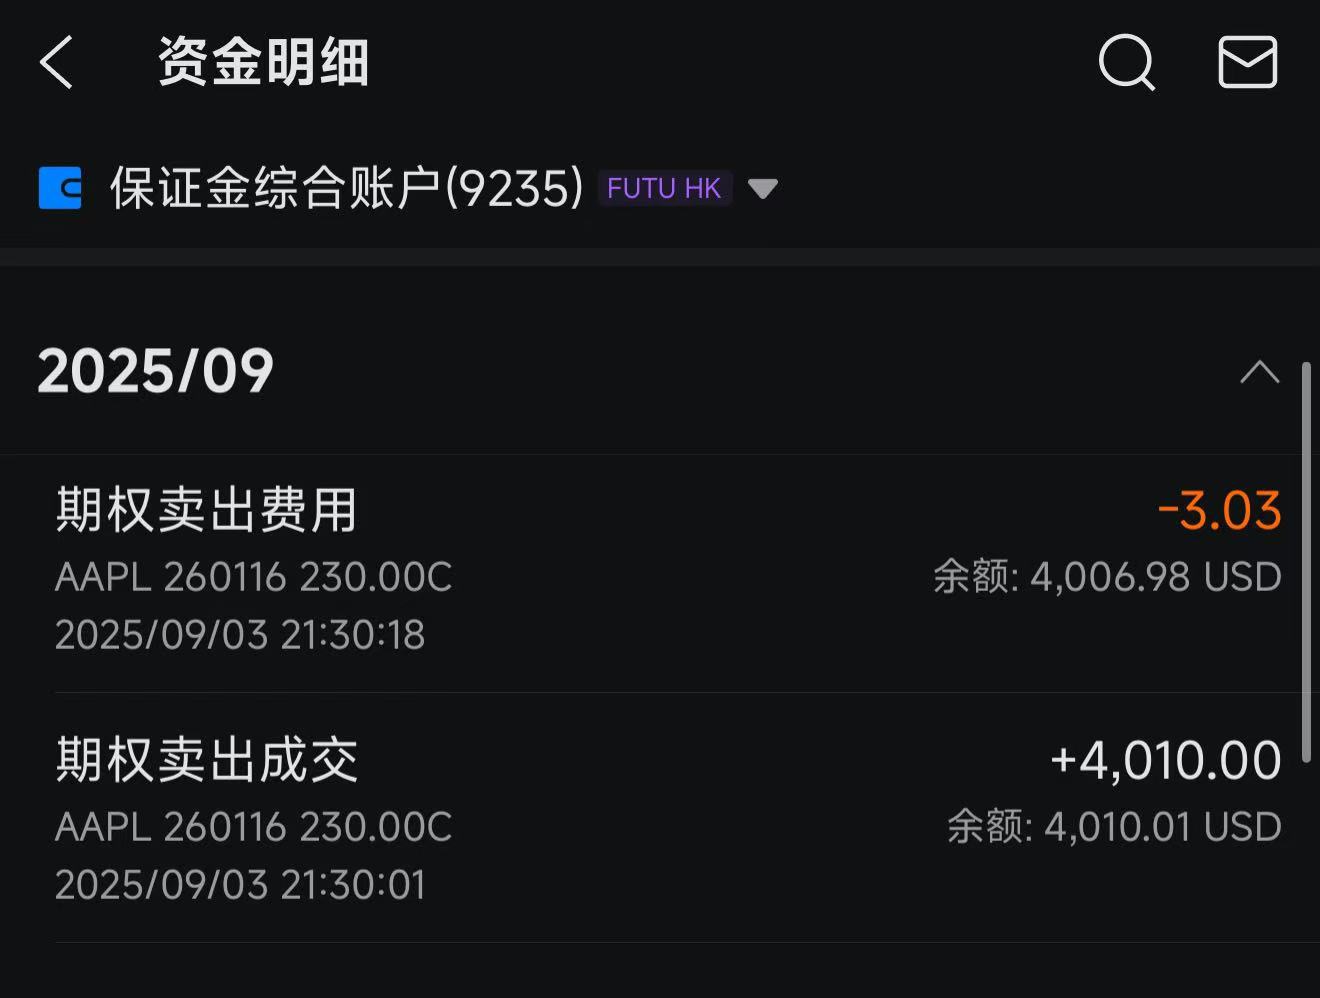Image resolution: width=1320 pixels, height=998 pixels.
Task: Click the timestamp 2025/09/03 21:30:01
Action: [x=240, y=885]
